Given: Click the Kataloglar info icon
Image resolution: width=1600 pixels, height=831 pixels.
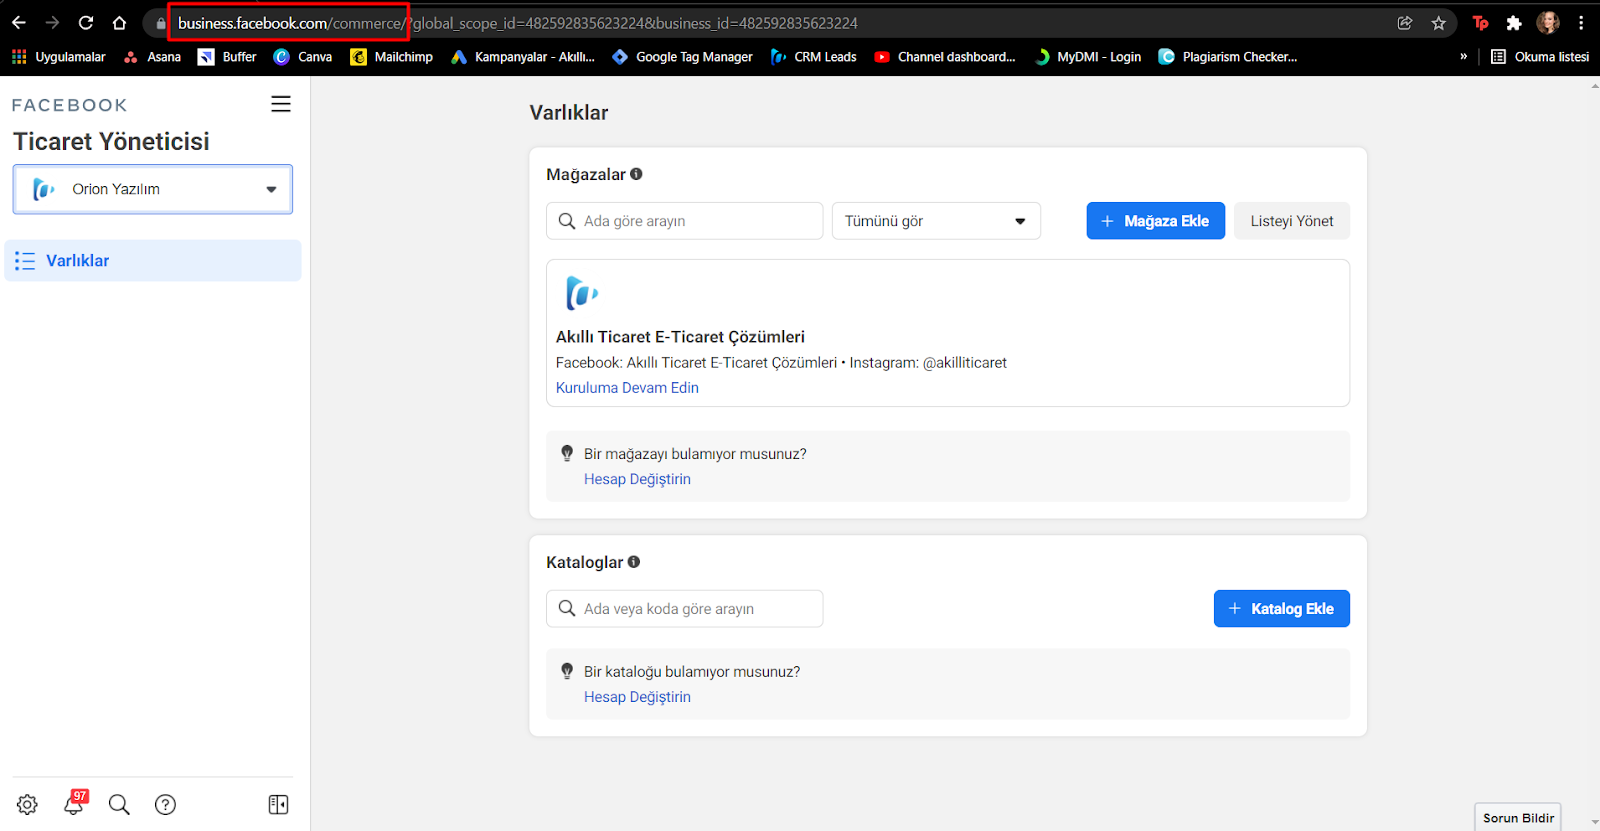Looking at the screenshot, I should click(634, 562).
